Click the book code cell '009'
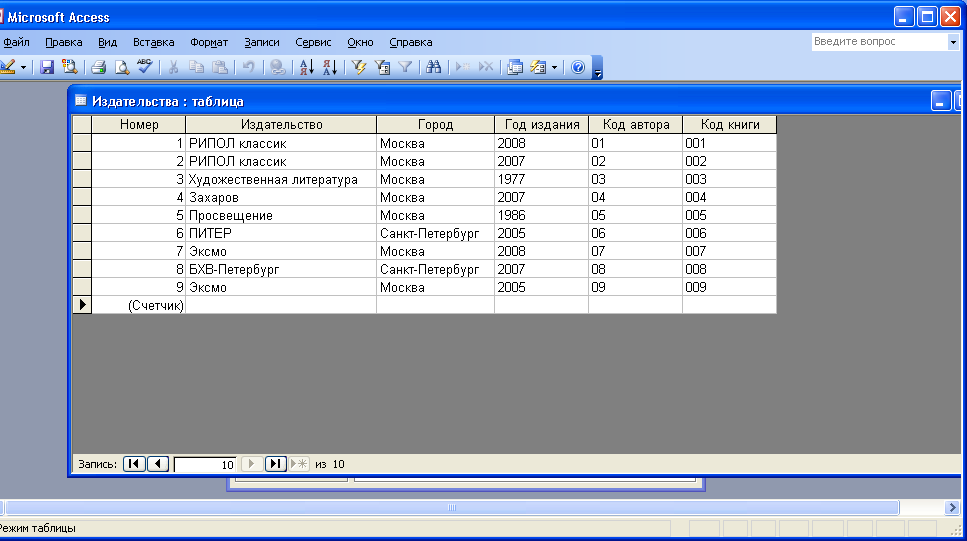 pyautogui.click(x=730, y=287)
